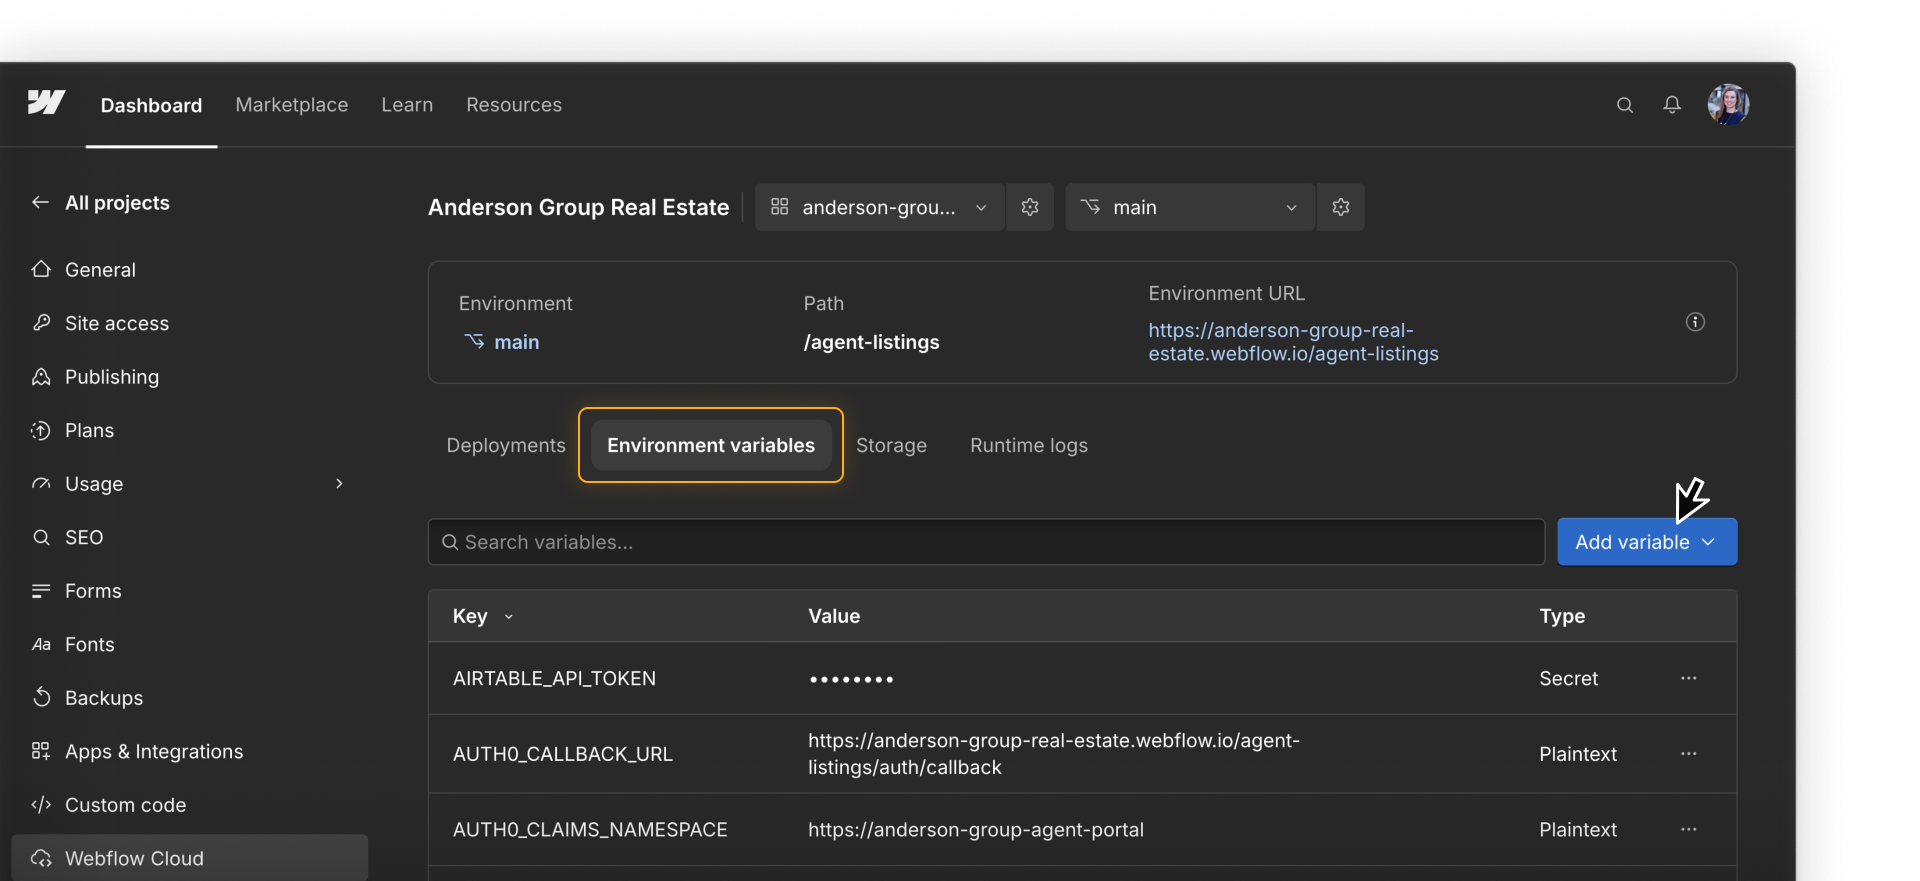
Task: Click Plaintext type in AUTH0_CALLBACK_URL row
Action: point(1577,754)
